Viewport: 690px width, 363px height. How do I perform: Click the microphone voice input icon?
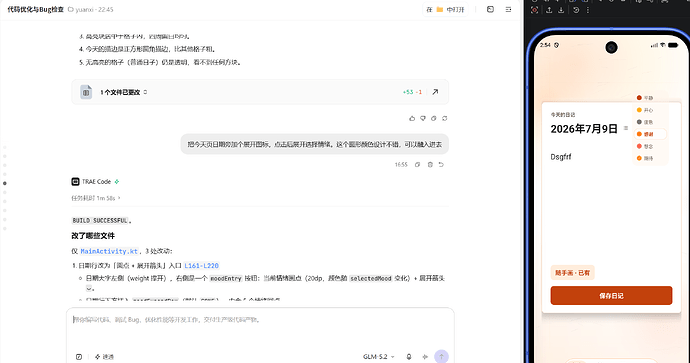(409, 356)
